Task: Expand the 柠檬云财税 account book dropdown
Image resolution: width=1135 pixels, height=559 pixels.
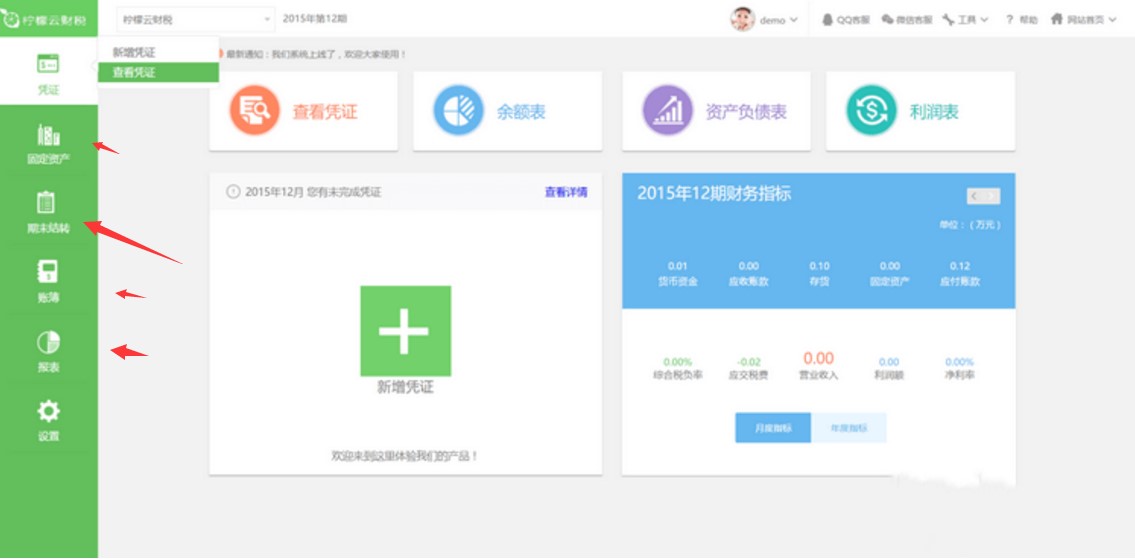Action: click(195, 19)
